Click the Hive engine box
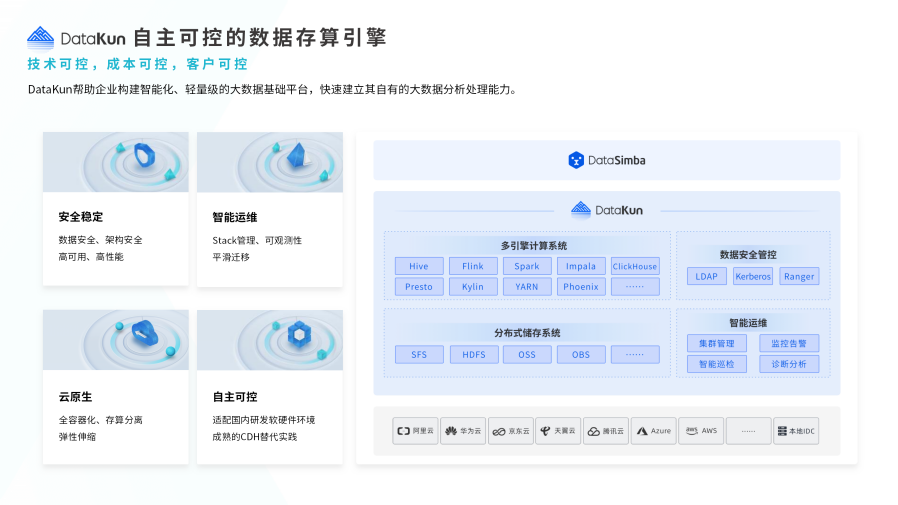This screenshot has width=898, height=505. (x=419, y=266)
